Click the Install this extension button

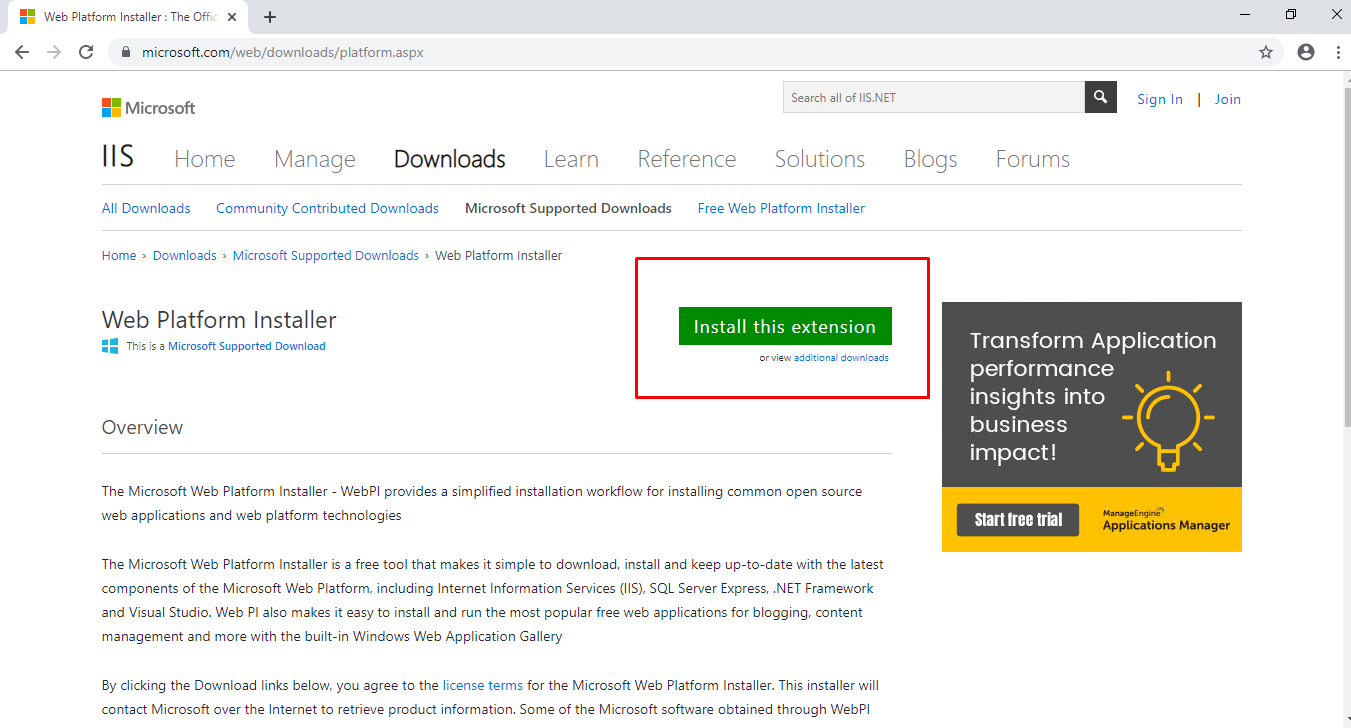(785, 326)
